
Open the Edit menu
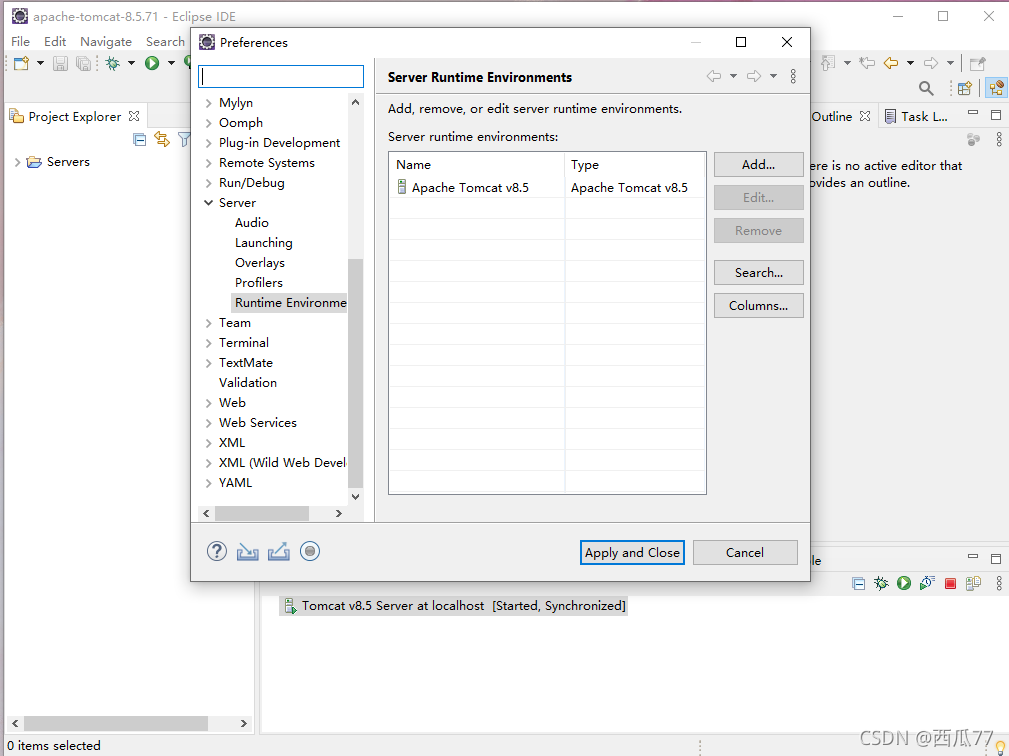pyautogui.click(x=55, y=41)
